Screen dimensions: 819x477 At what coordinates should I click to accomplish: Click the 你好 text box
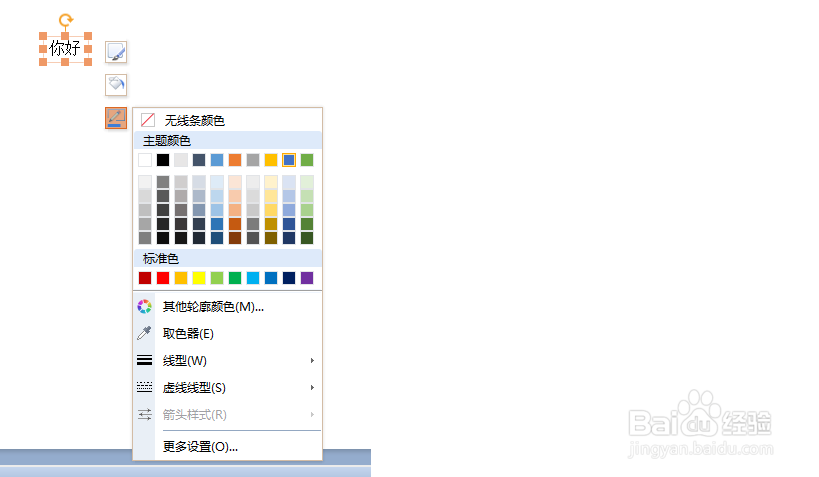(x=65, y=49)
